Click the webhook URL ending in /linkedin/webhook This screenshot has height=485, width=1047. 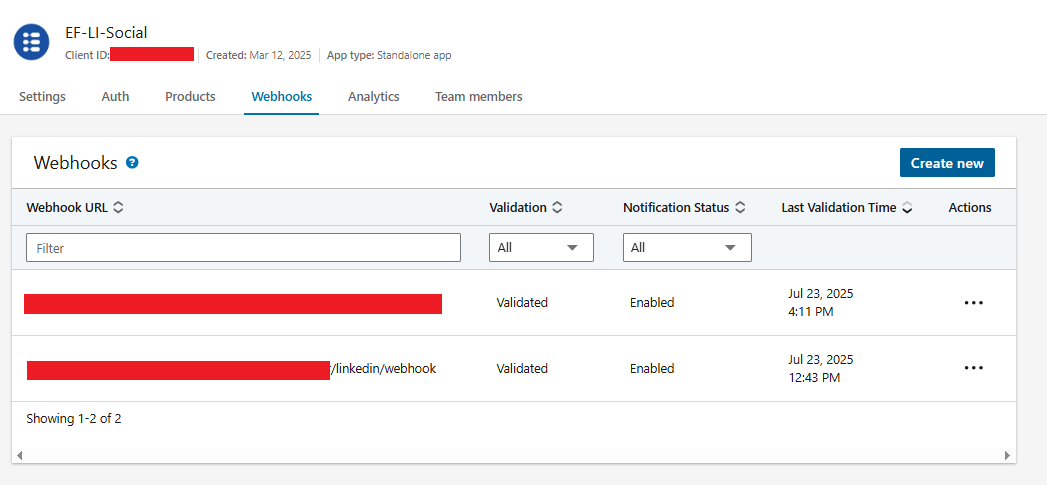pyautogui.click(x=384, y=369)
